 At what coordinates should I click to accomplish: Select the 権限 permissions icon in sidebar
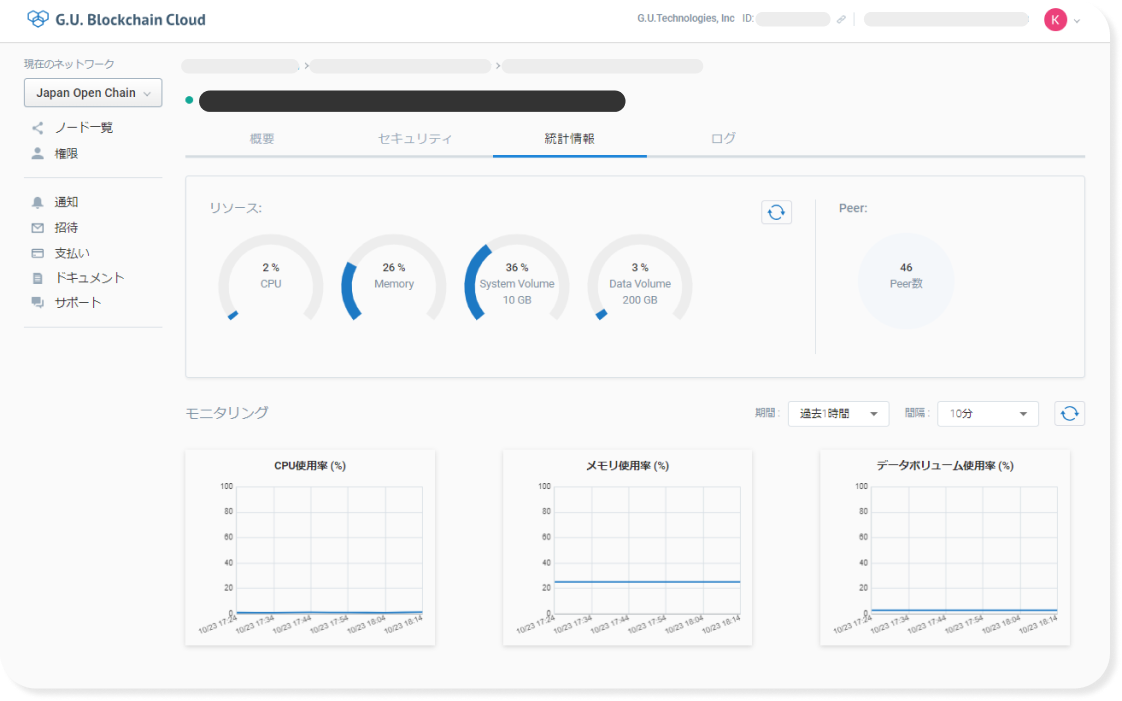point(35,153)
